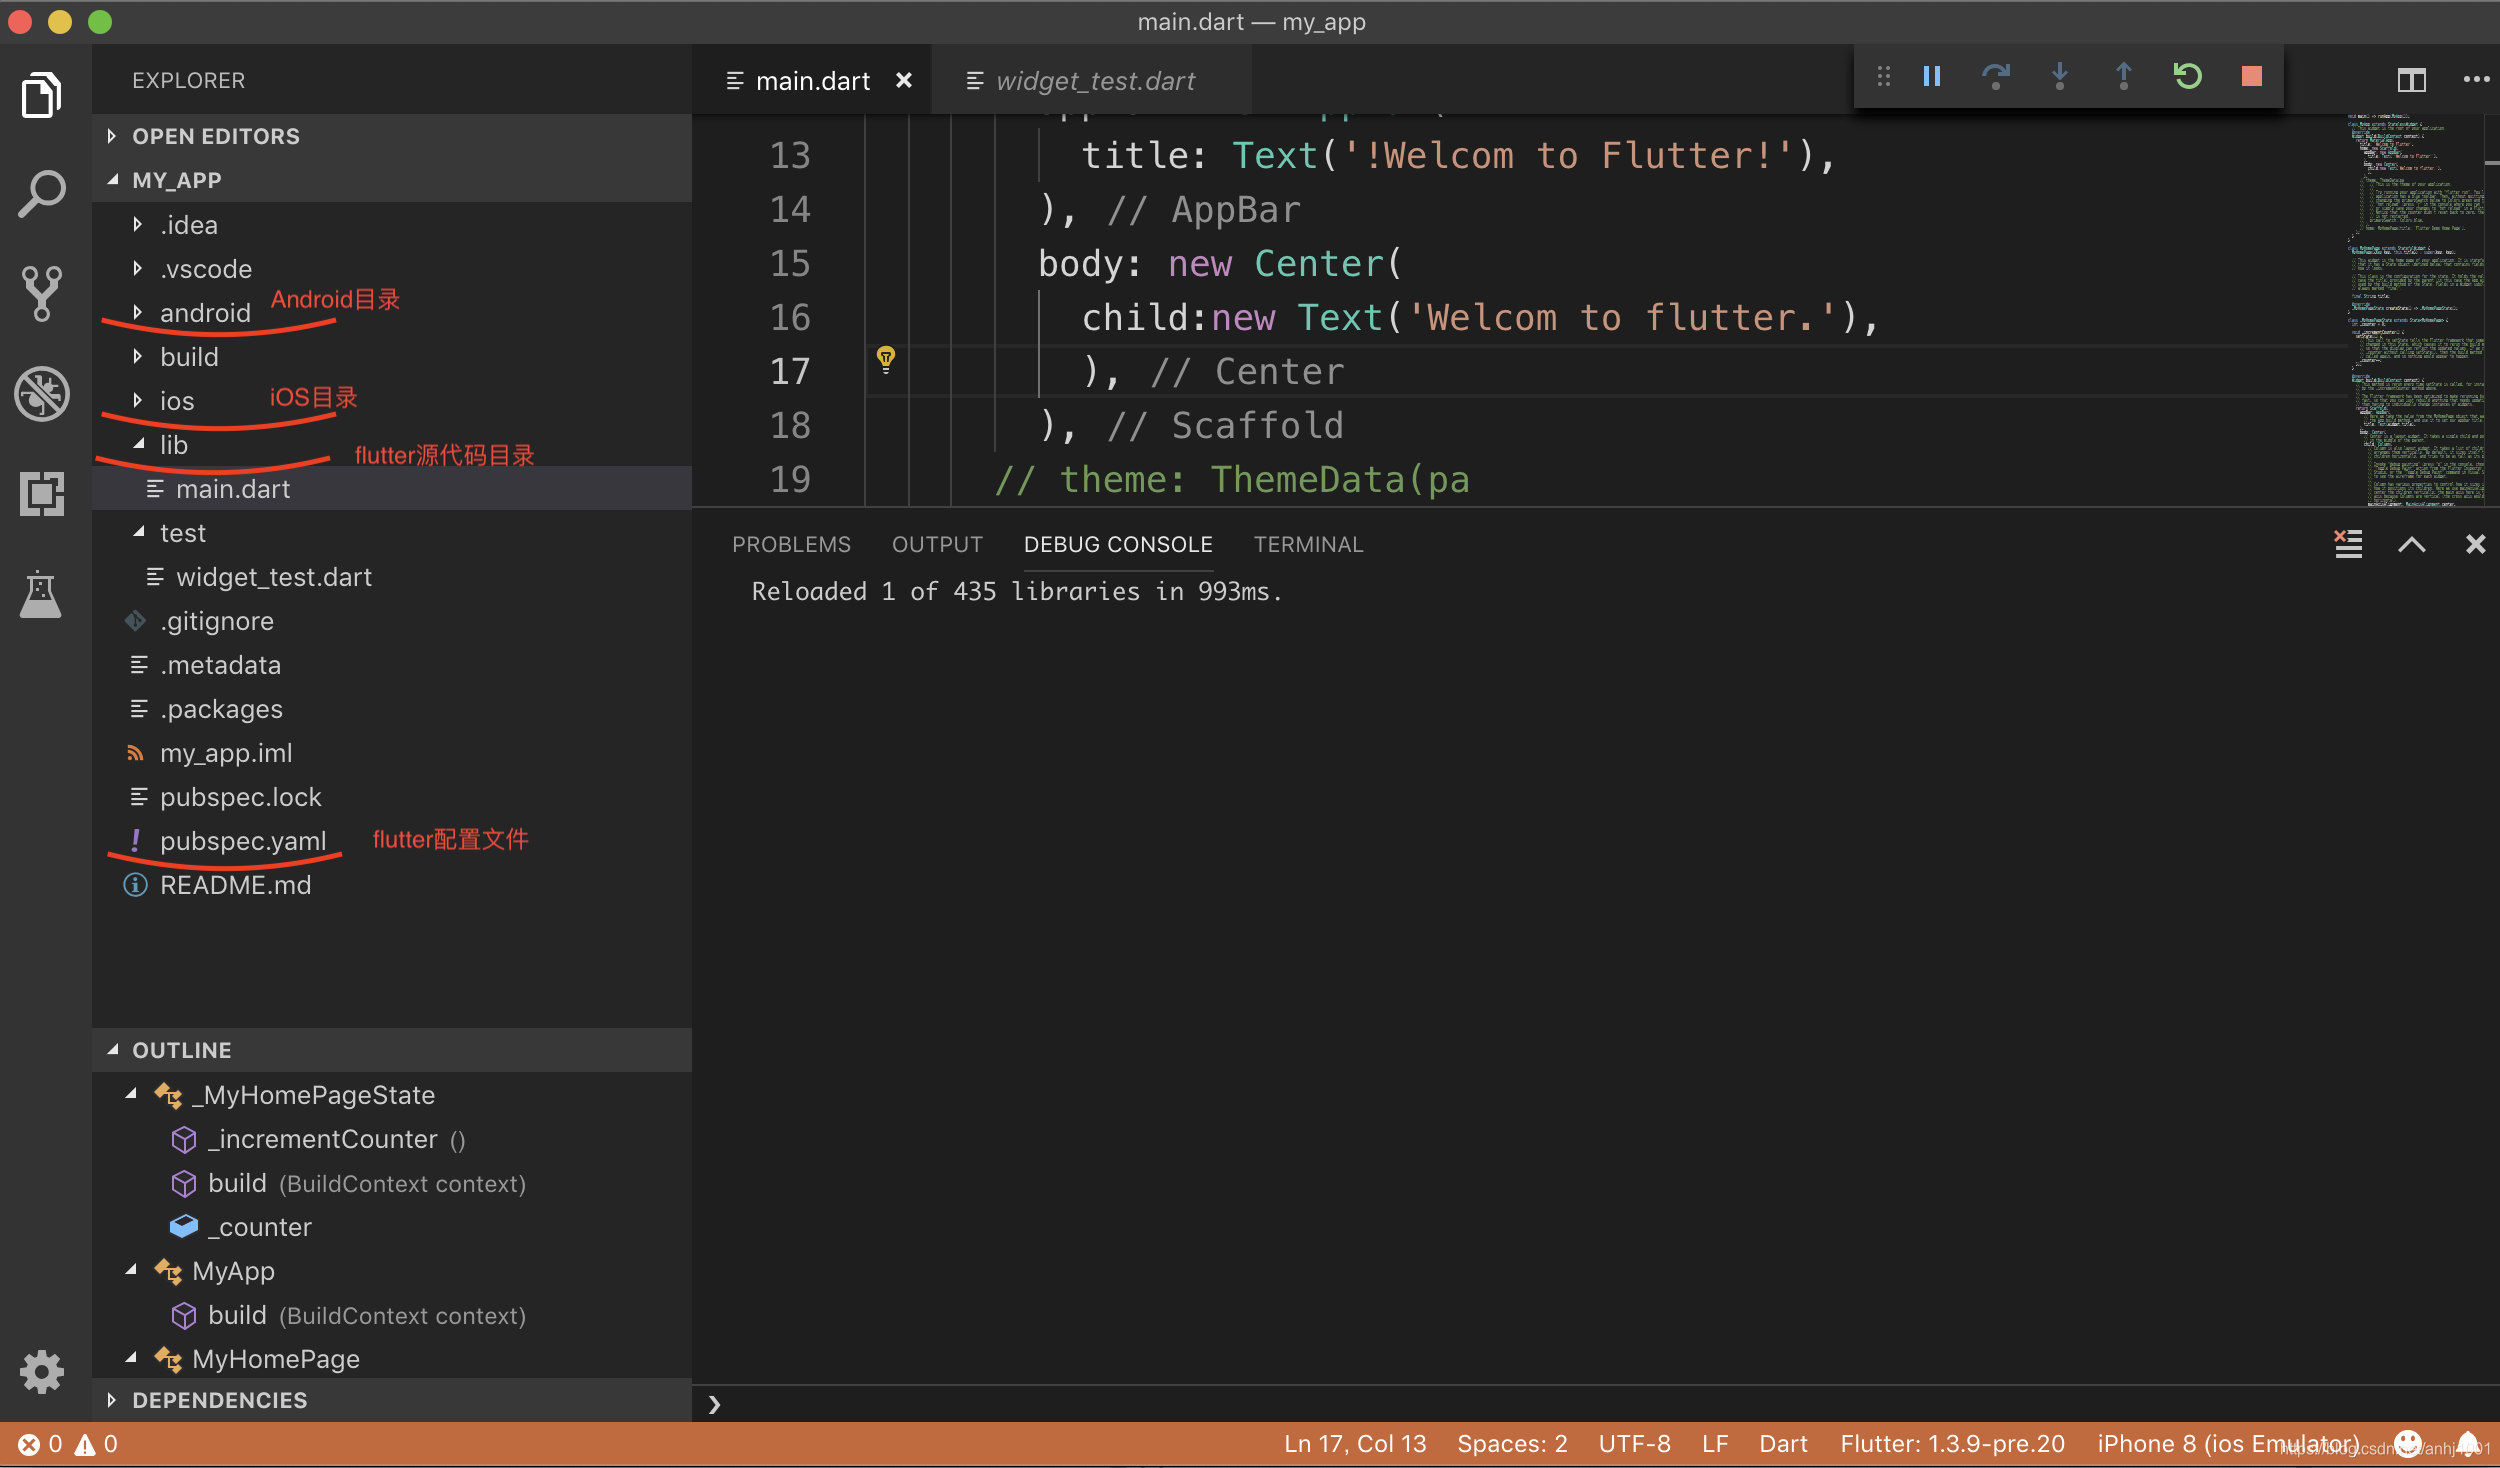Open main.dart in the file tree

tap(392, 489)
